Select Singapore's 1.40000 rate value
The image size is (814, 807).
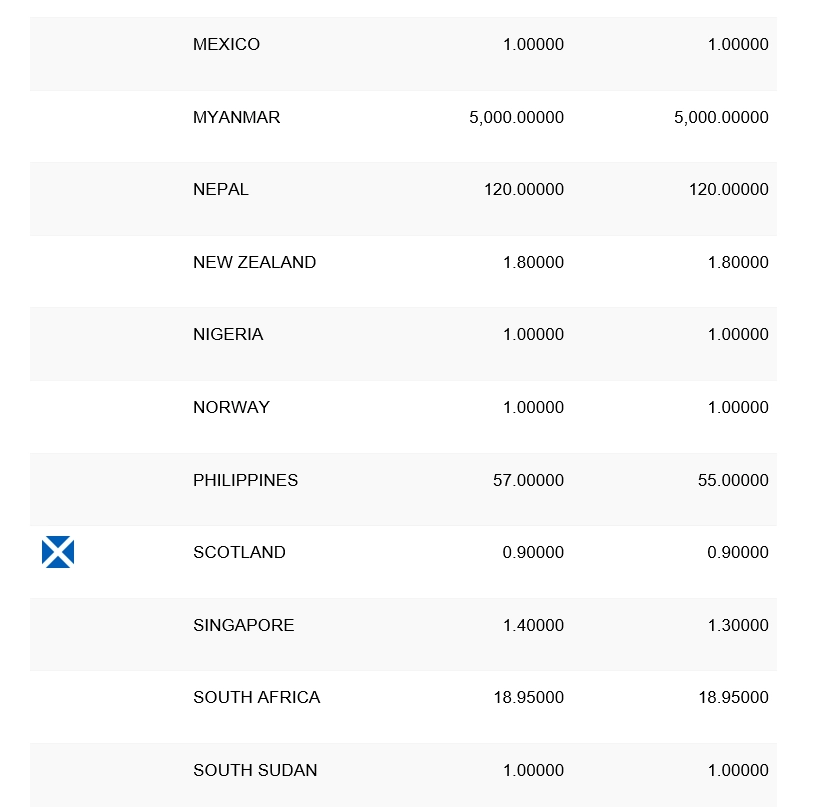tap(533, 626)
